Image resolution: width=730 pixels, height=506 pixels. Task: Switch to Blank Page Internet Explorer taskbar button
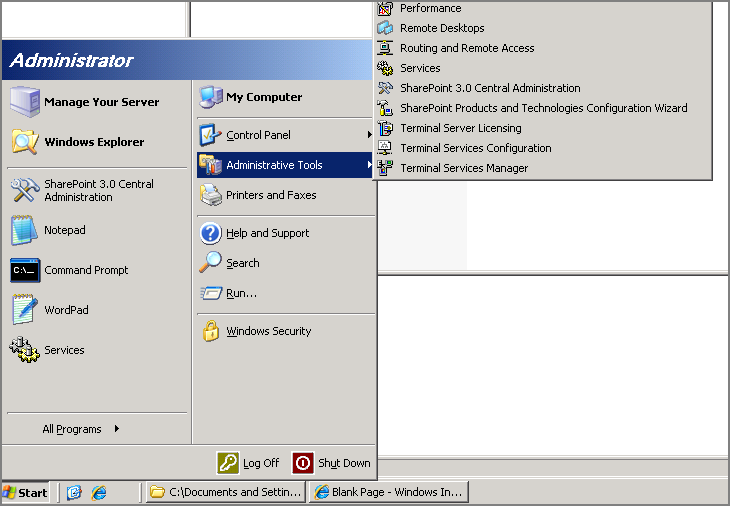[x=389, y=492]
